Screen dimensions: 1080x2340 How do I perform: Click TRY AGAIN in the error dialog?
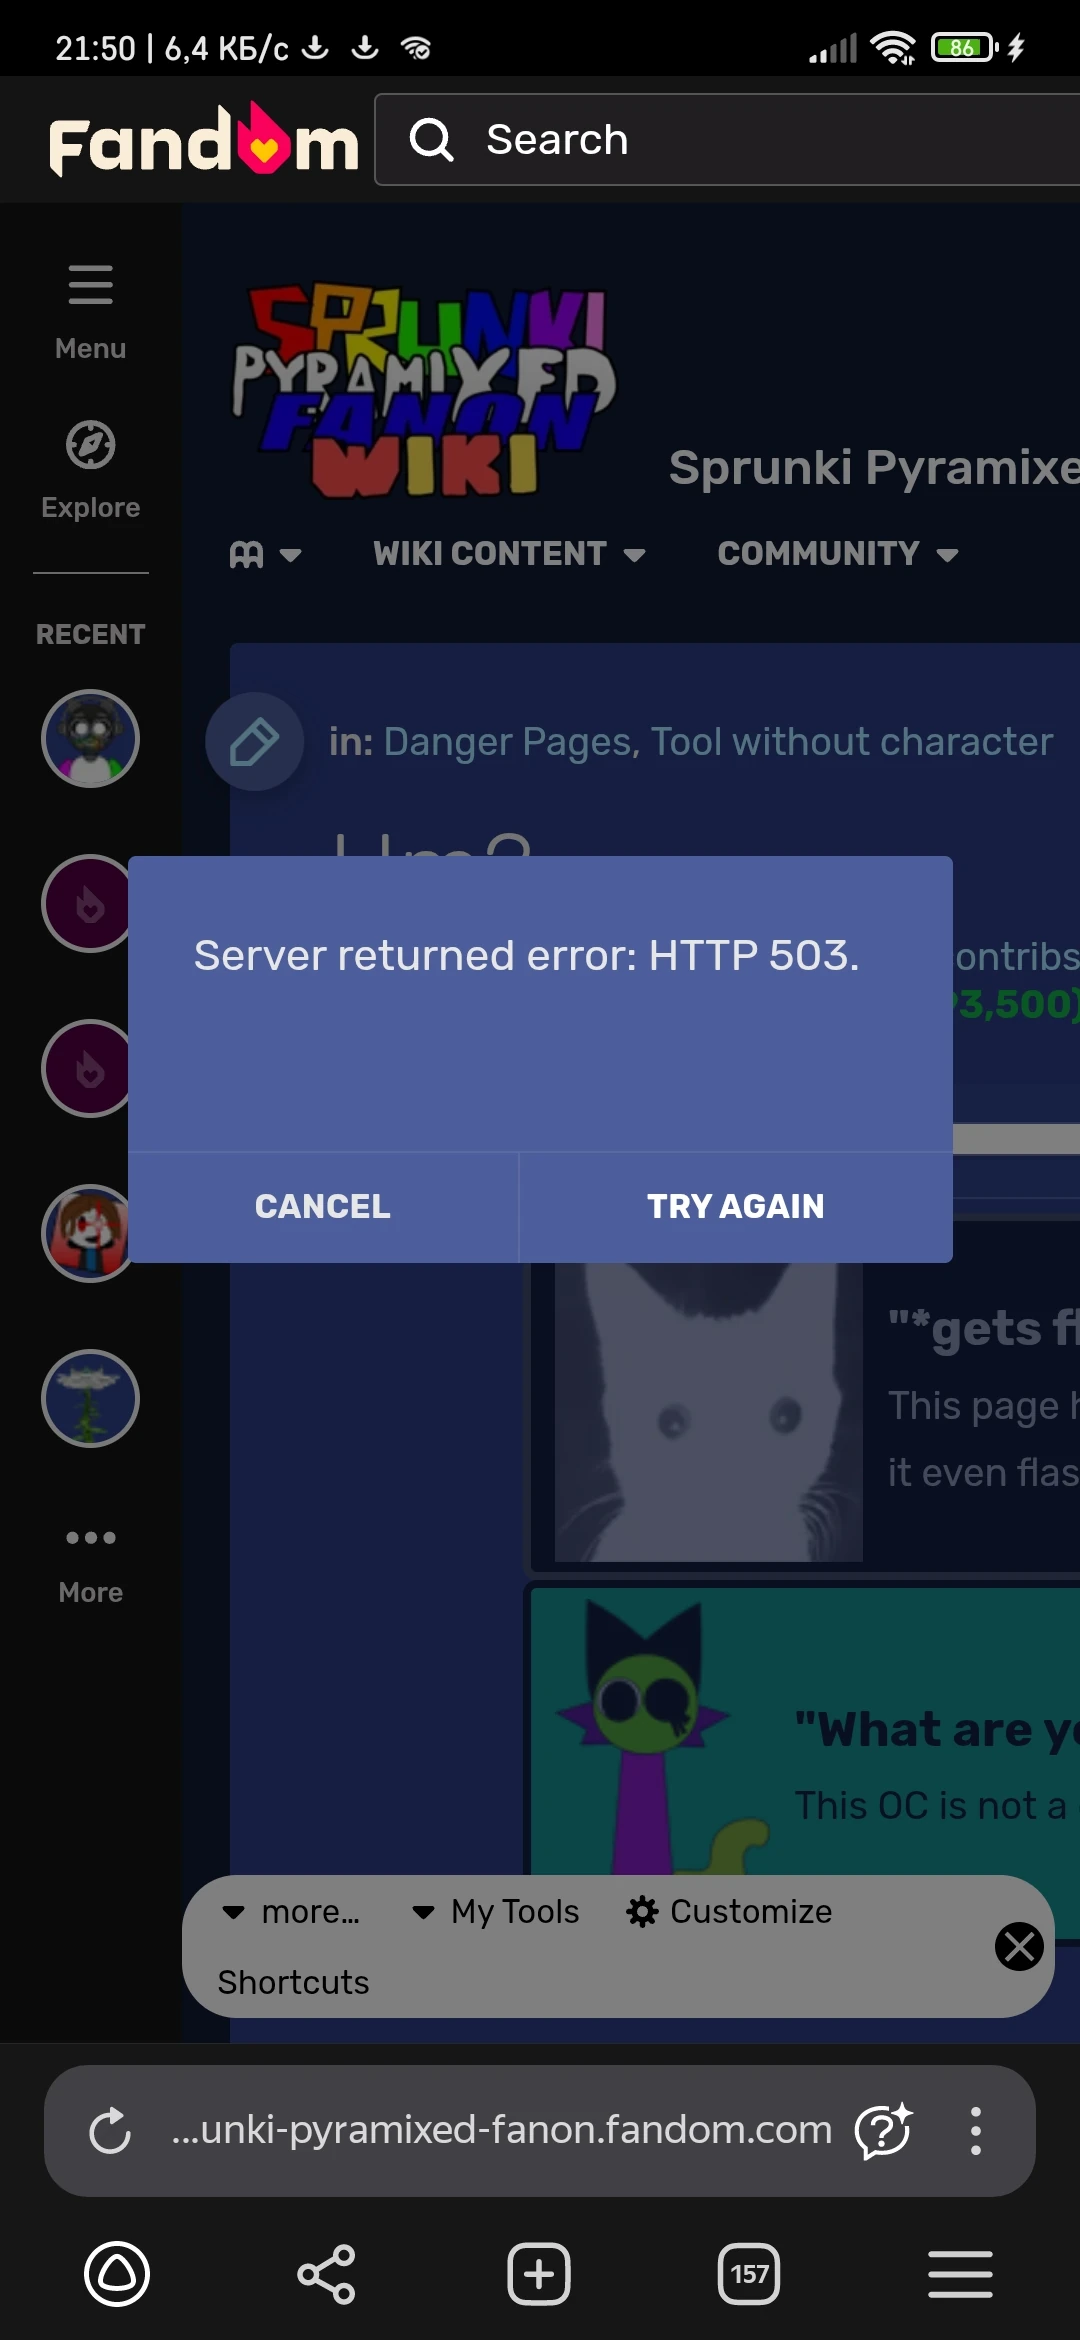point(736,1207)
